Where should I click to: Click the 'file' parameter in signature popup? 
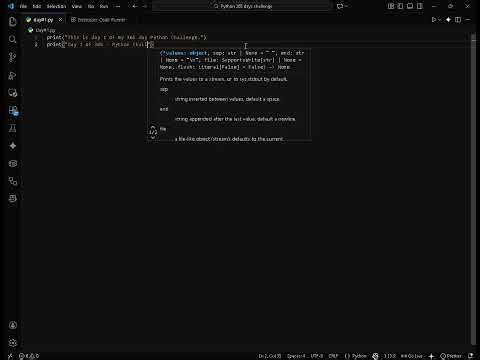(163, 129)
